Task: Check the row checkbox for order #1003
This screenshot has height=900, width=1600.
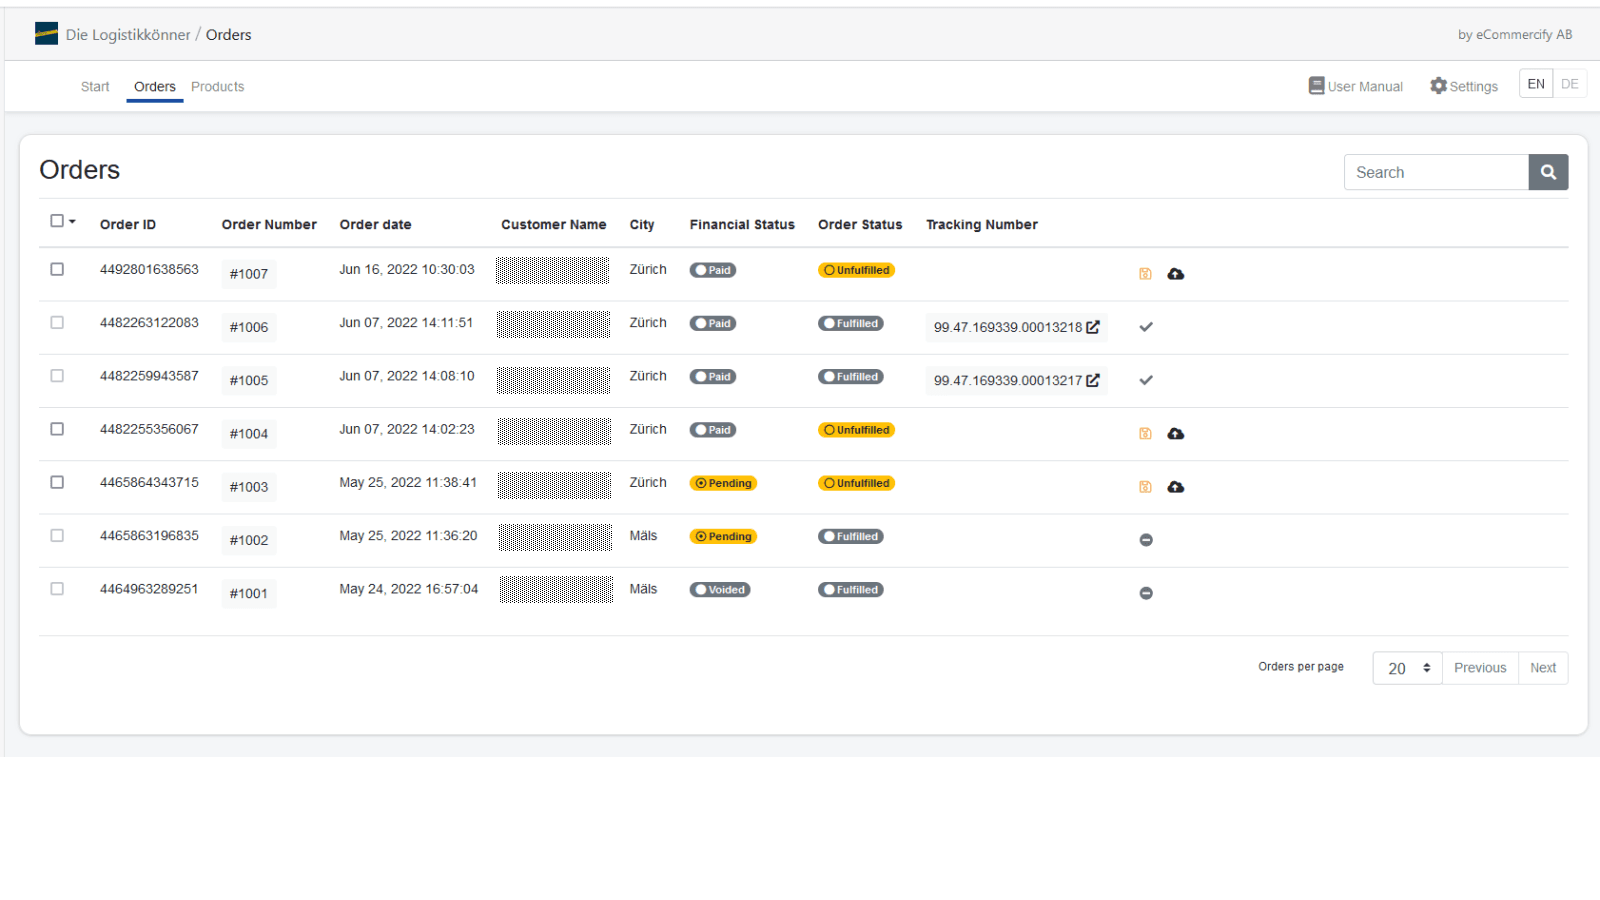Action: coord(57,482)
